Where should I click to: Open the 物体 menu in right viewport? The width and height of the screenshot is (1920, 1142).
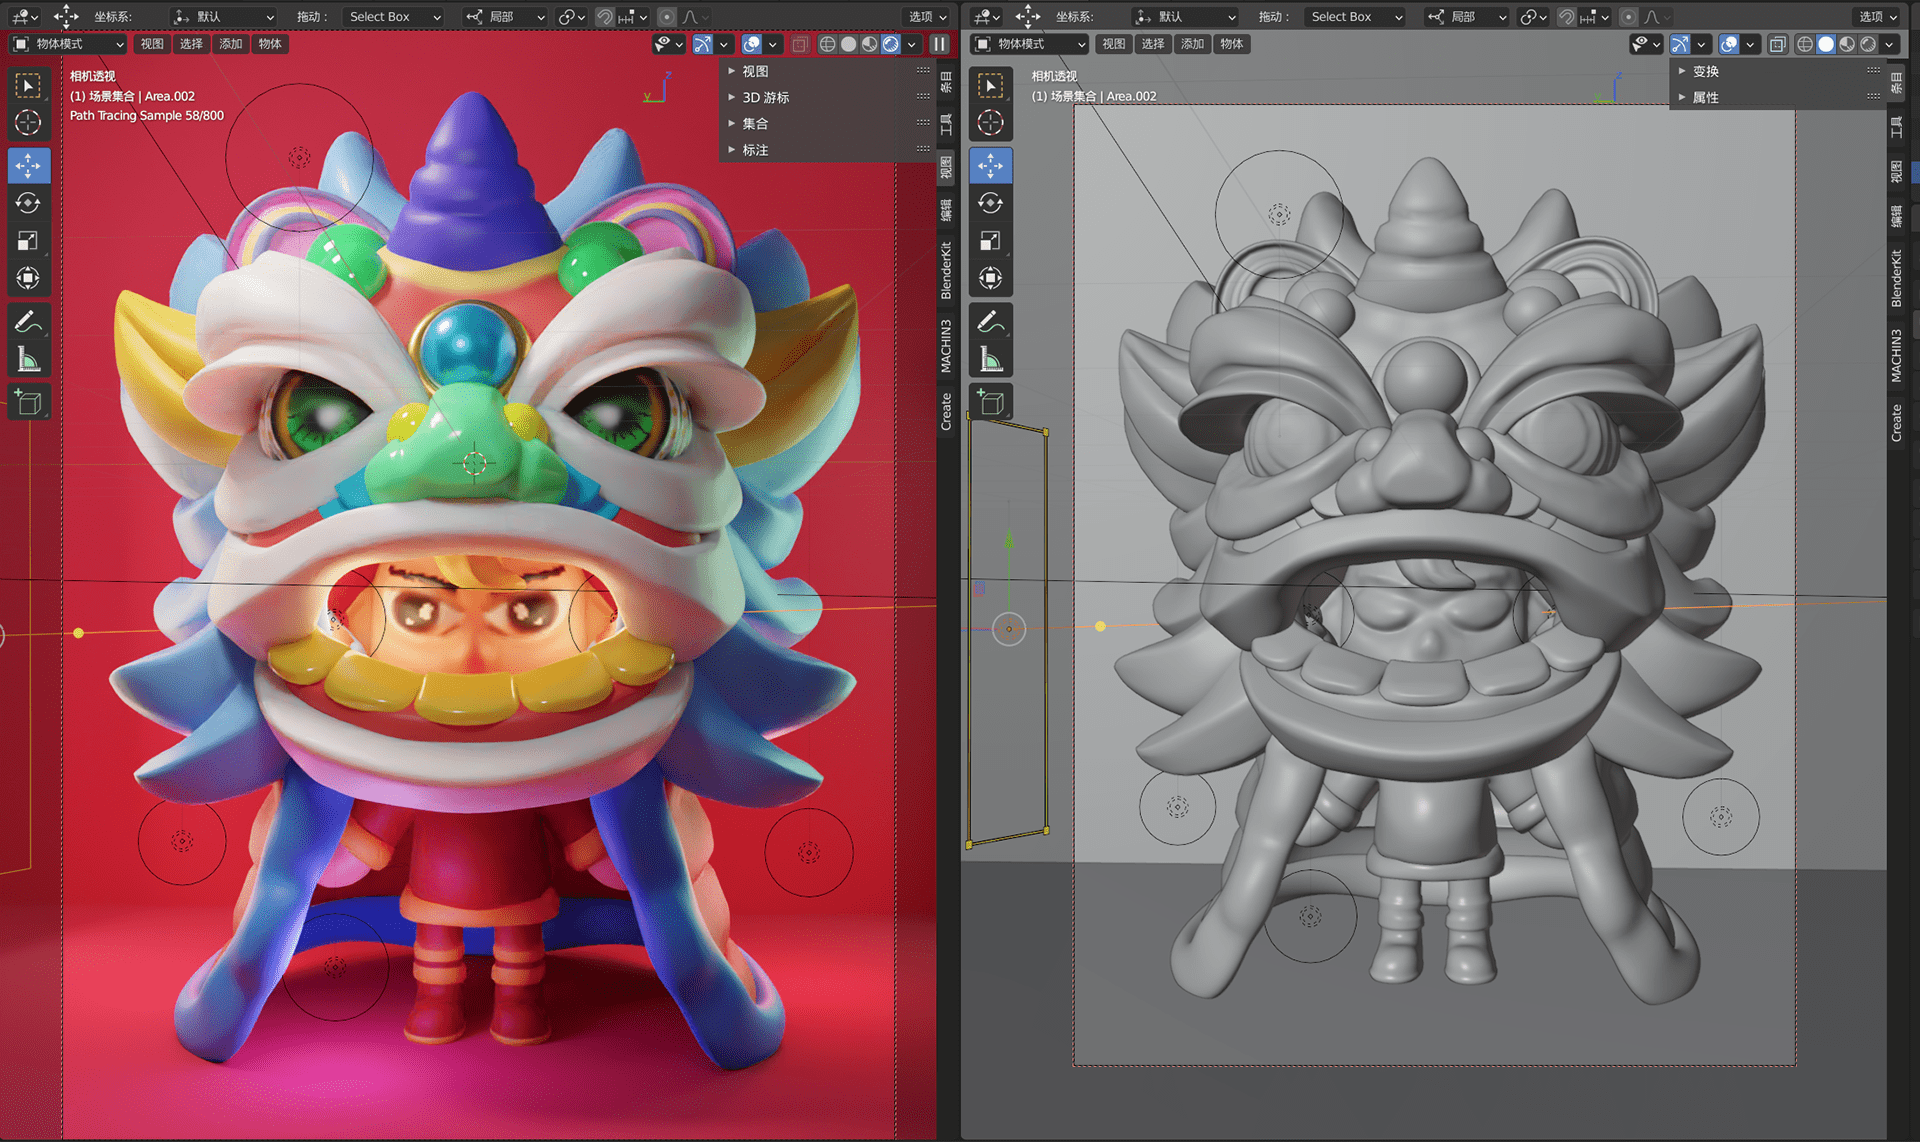pos(1232,44)
